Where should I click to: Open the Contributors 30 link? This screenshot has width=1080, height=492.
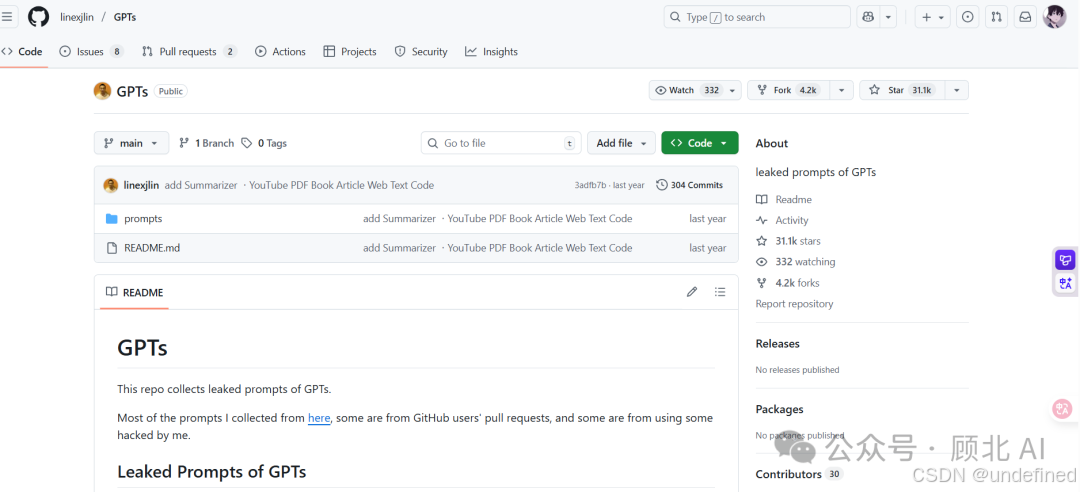(x=799, y=474)
